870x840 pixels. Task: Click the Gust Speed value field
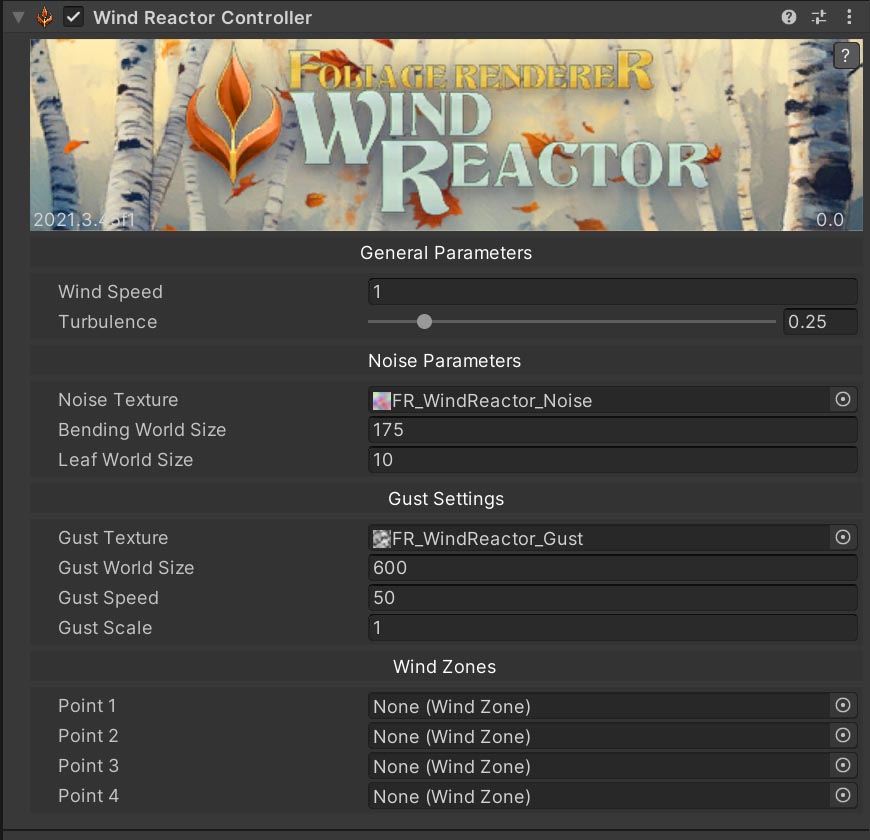(612, 598)
